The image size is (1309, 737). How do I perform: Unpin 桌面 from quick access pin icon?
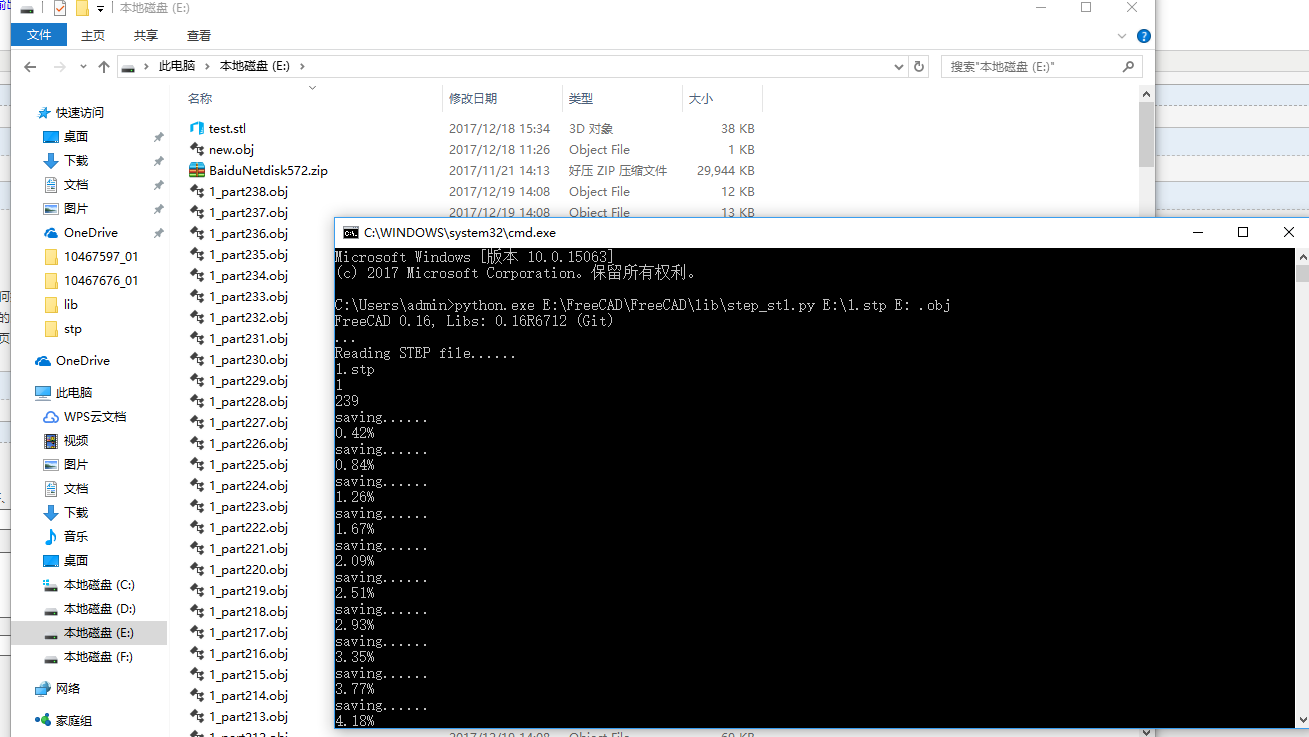tap(158, 137)
